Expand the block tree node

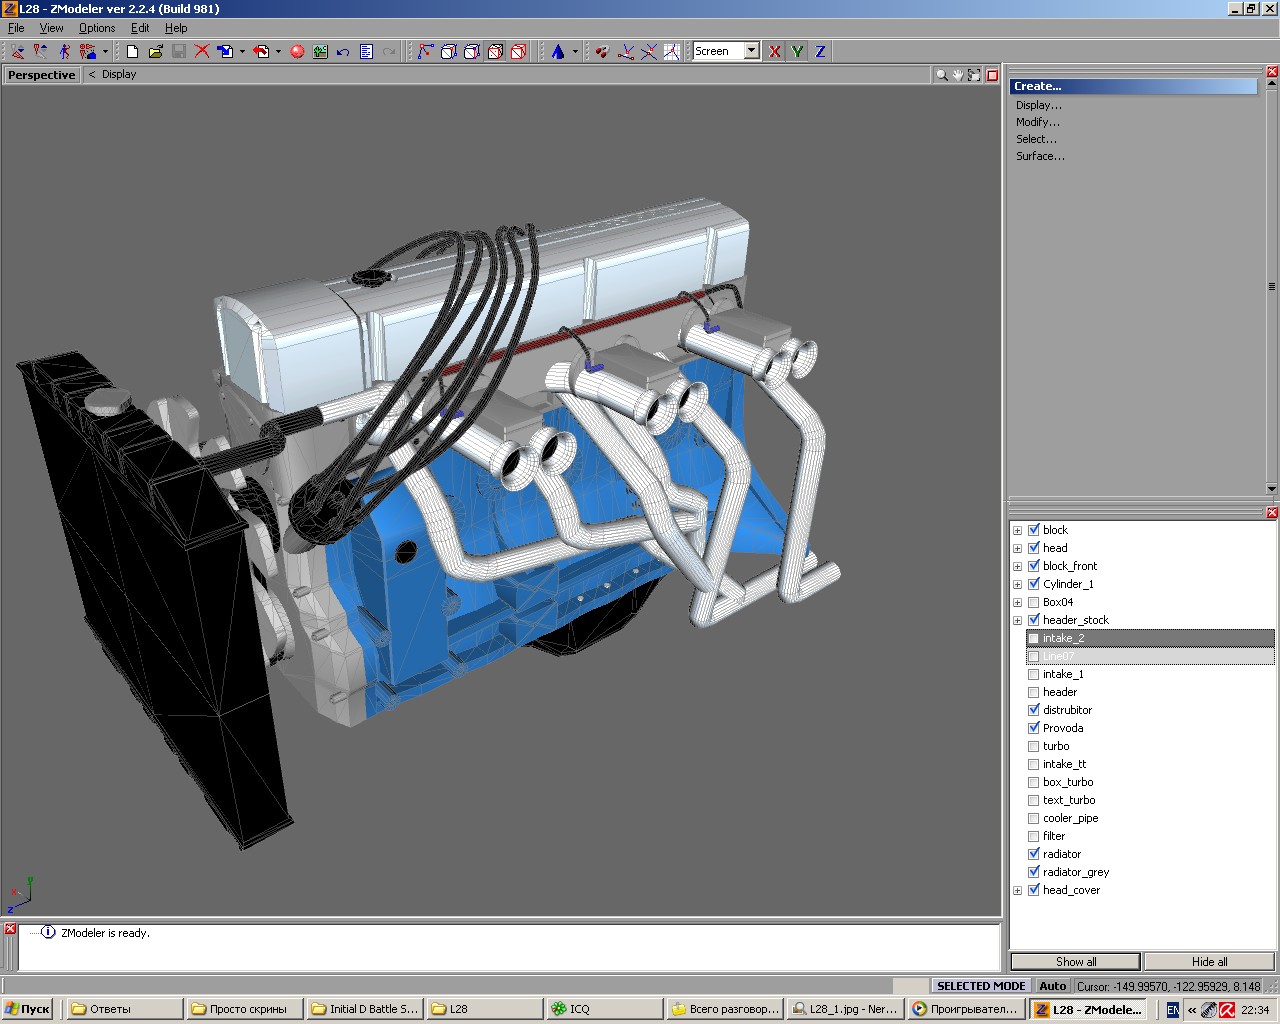[x=1018, y=530]
